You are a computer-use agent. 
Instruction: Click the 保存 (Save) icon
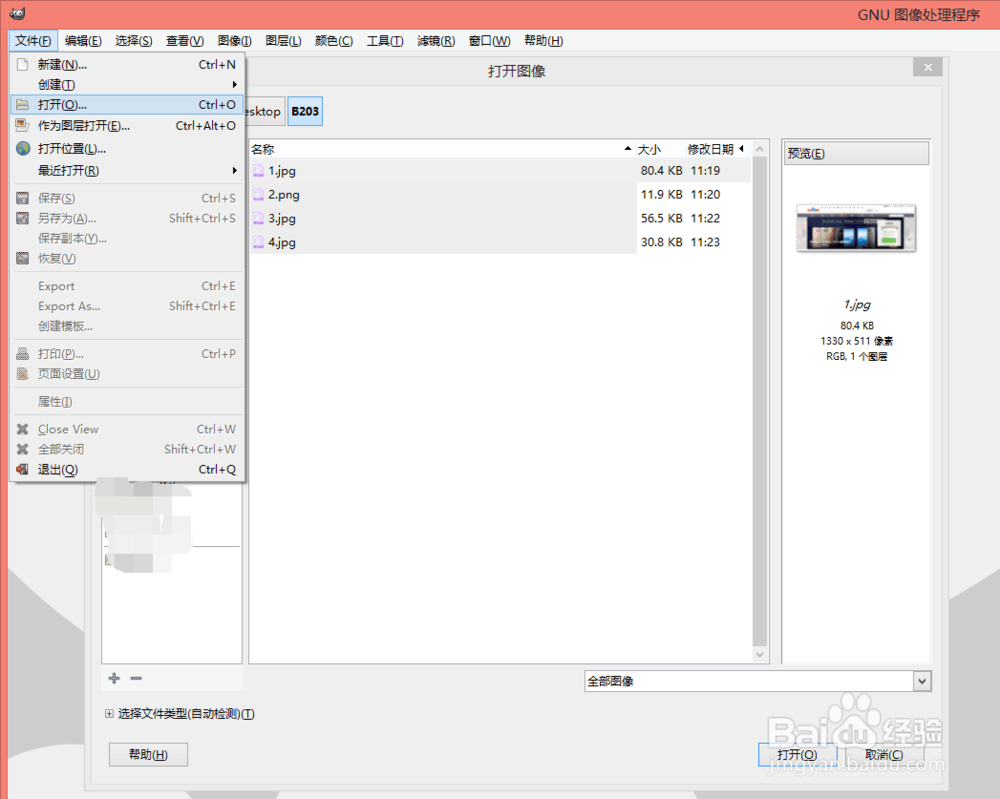24,197
